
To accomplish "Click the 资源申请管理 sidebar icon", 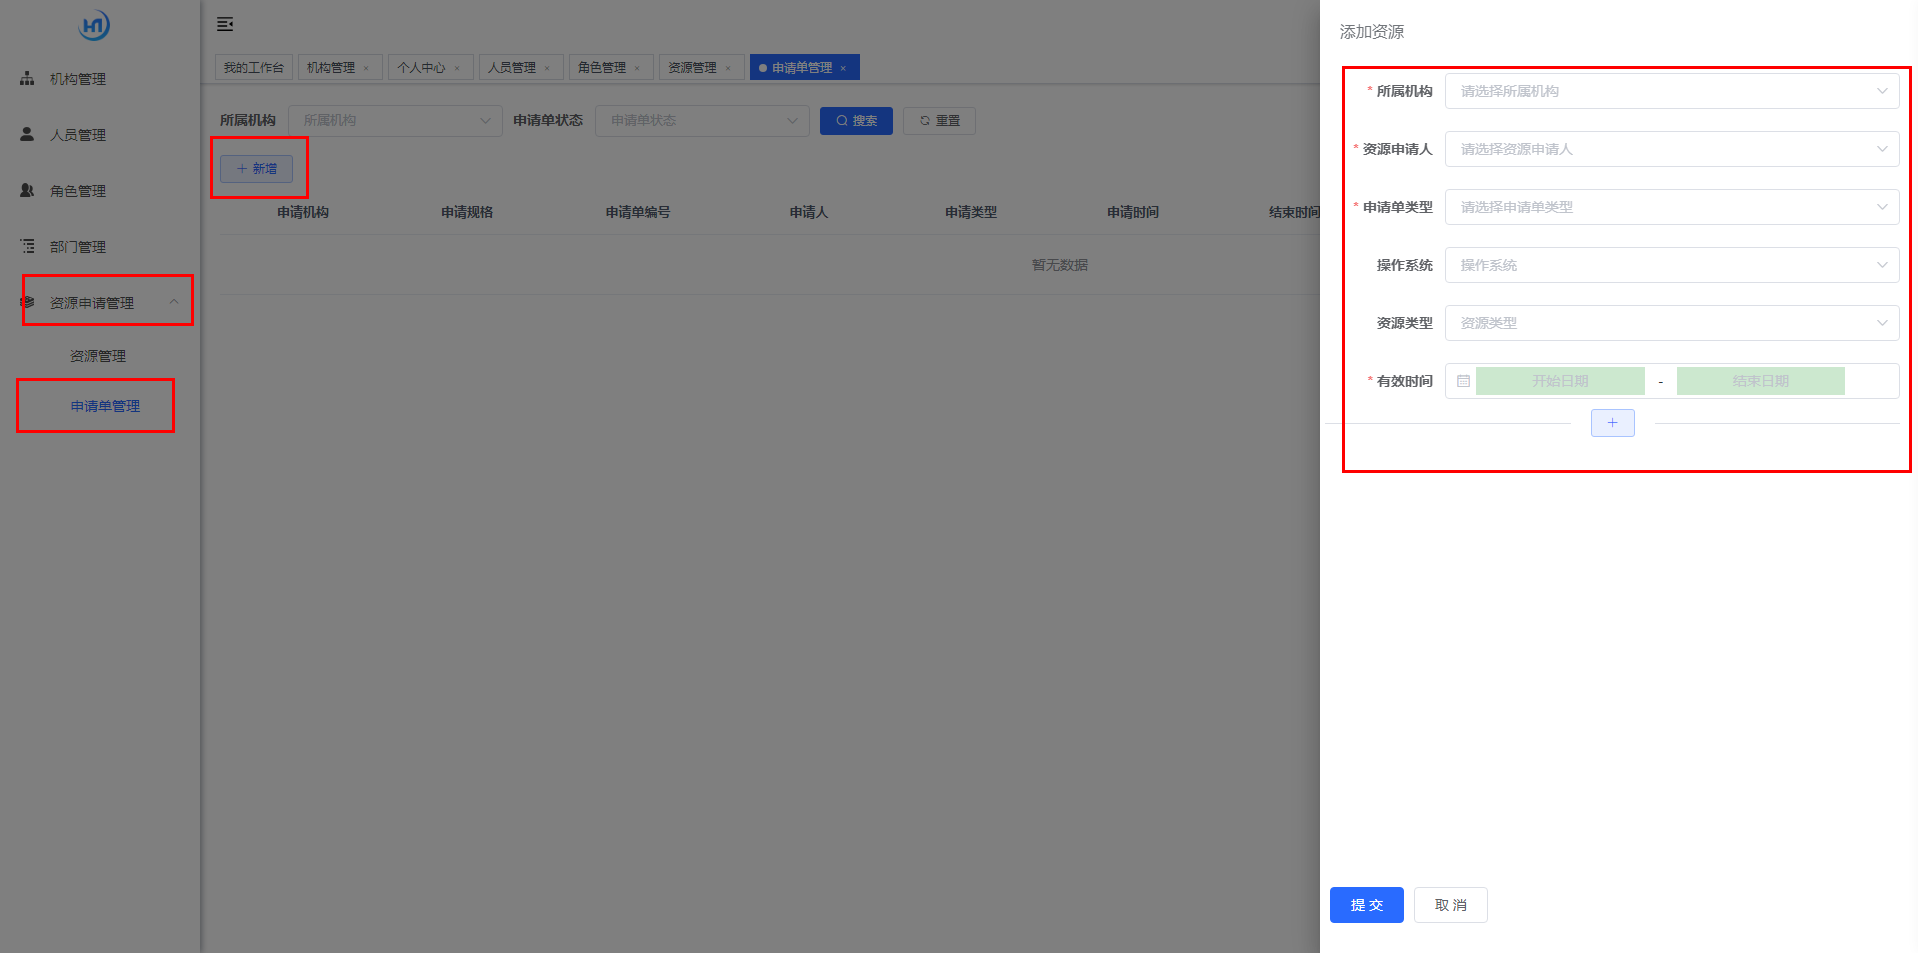I will click(x=27, y=302).
